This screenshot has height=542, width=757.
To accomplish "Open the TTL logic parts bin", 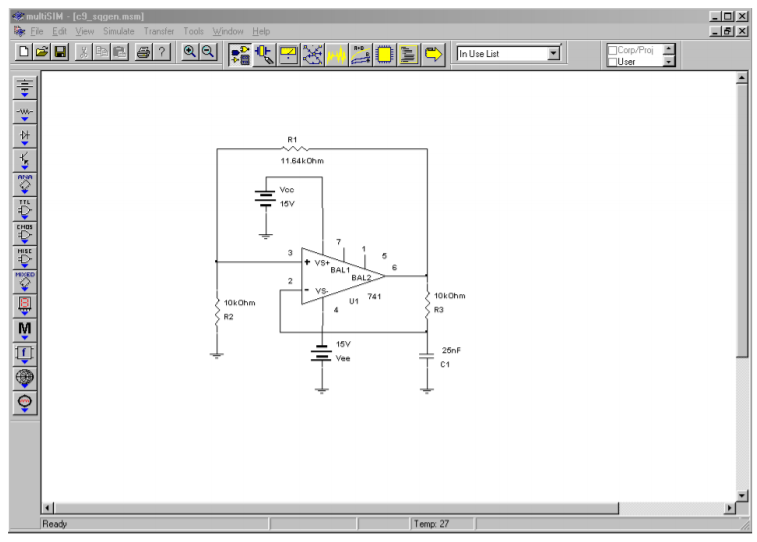I will (x=25, y=208).
